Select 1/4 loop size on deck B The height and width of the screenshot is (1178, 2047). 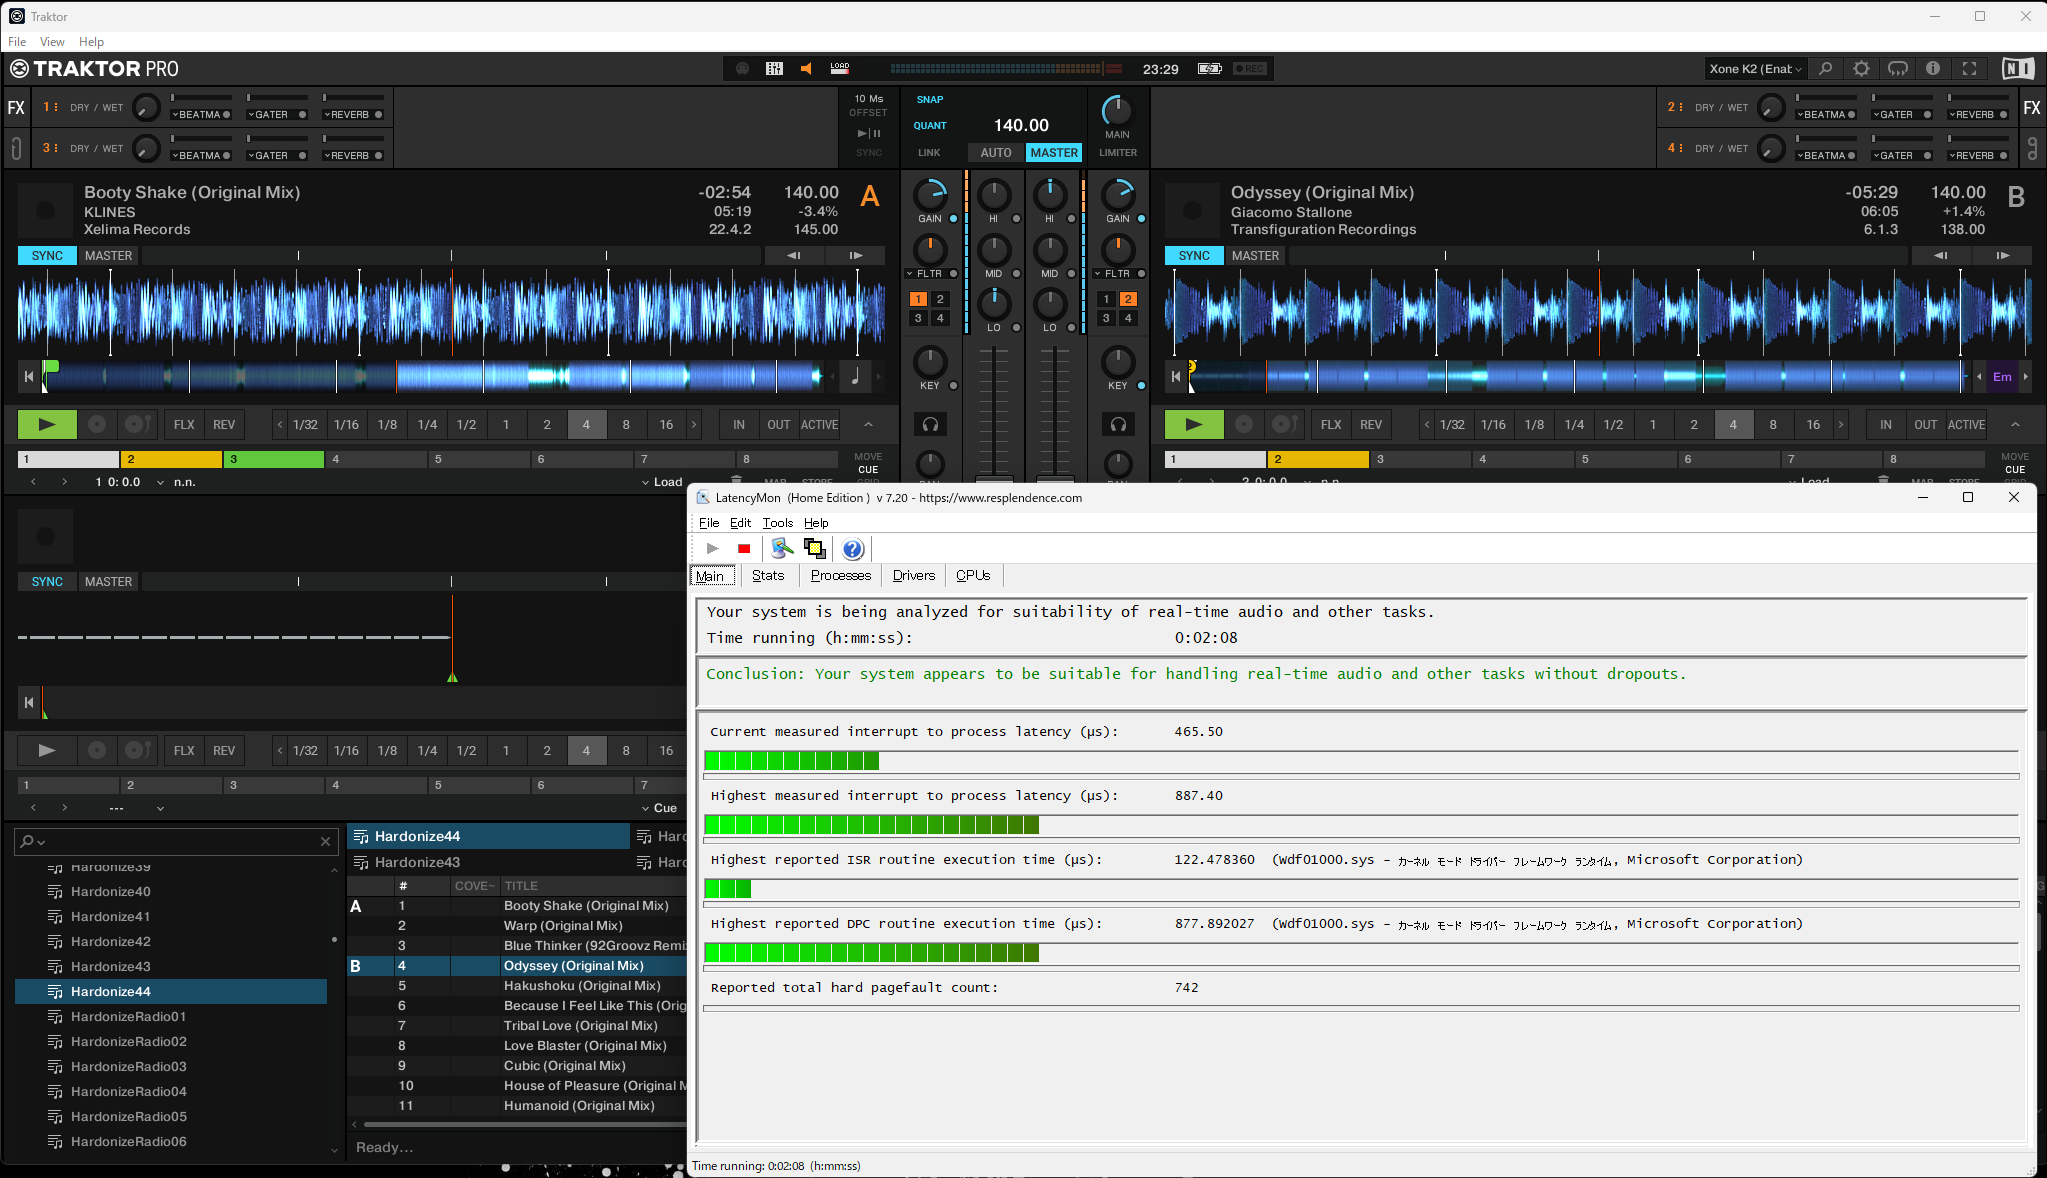(1574, 425)
